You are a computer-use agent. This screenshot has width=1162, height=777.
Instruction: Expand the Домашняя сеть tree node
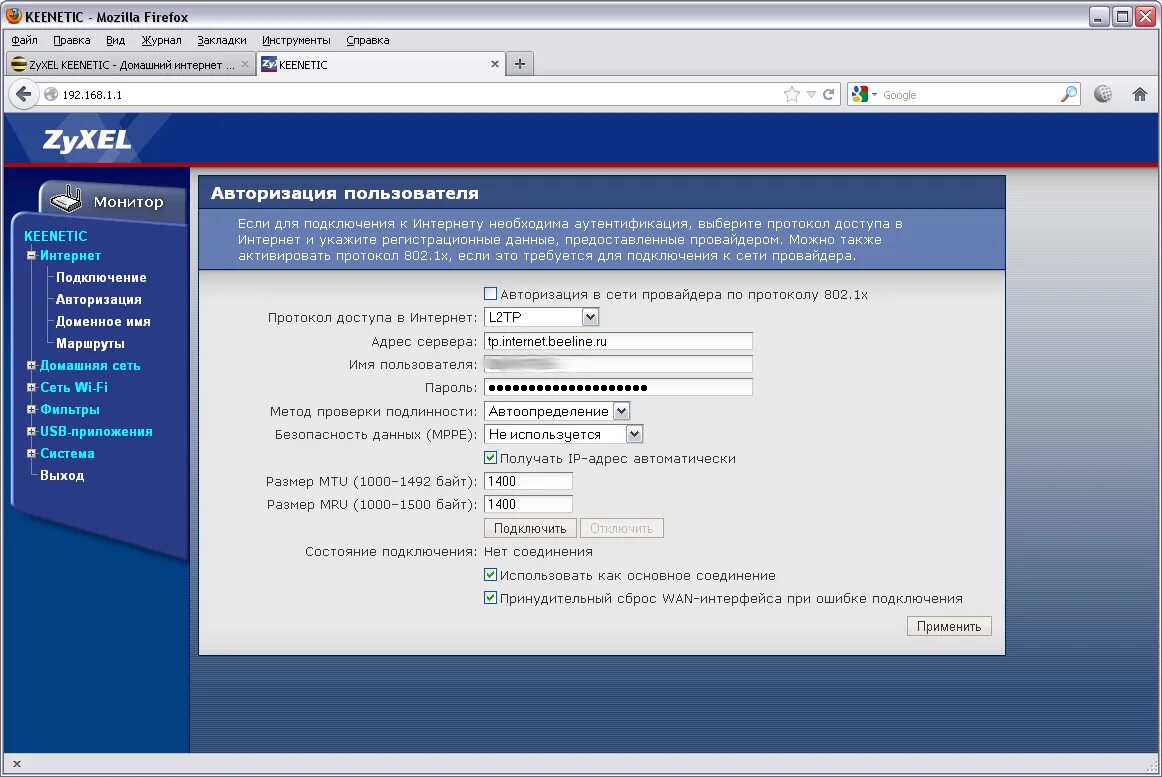coord(31,365)
